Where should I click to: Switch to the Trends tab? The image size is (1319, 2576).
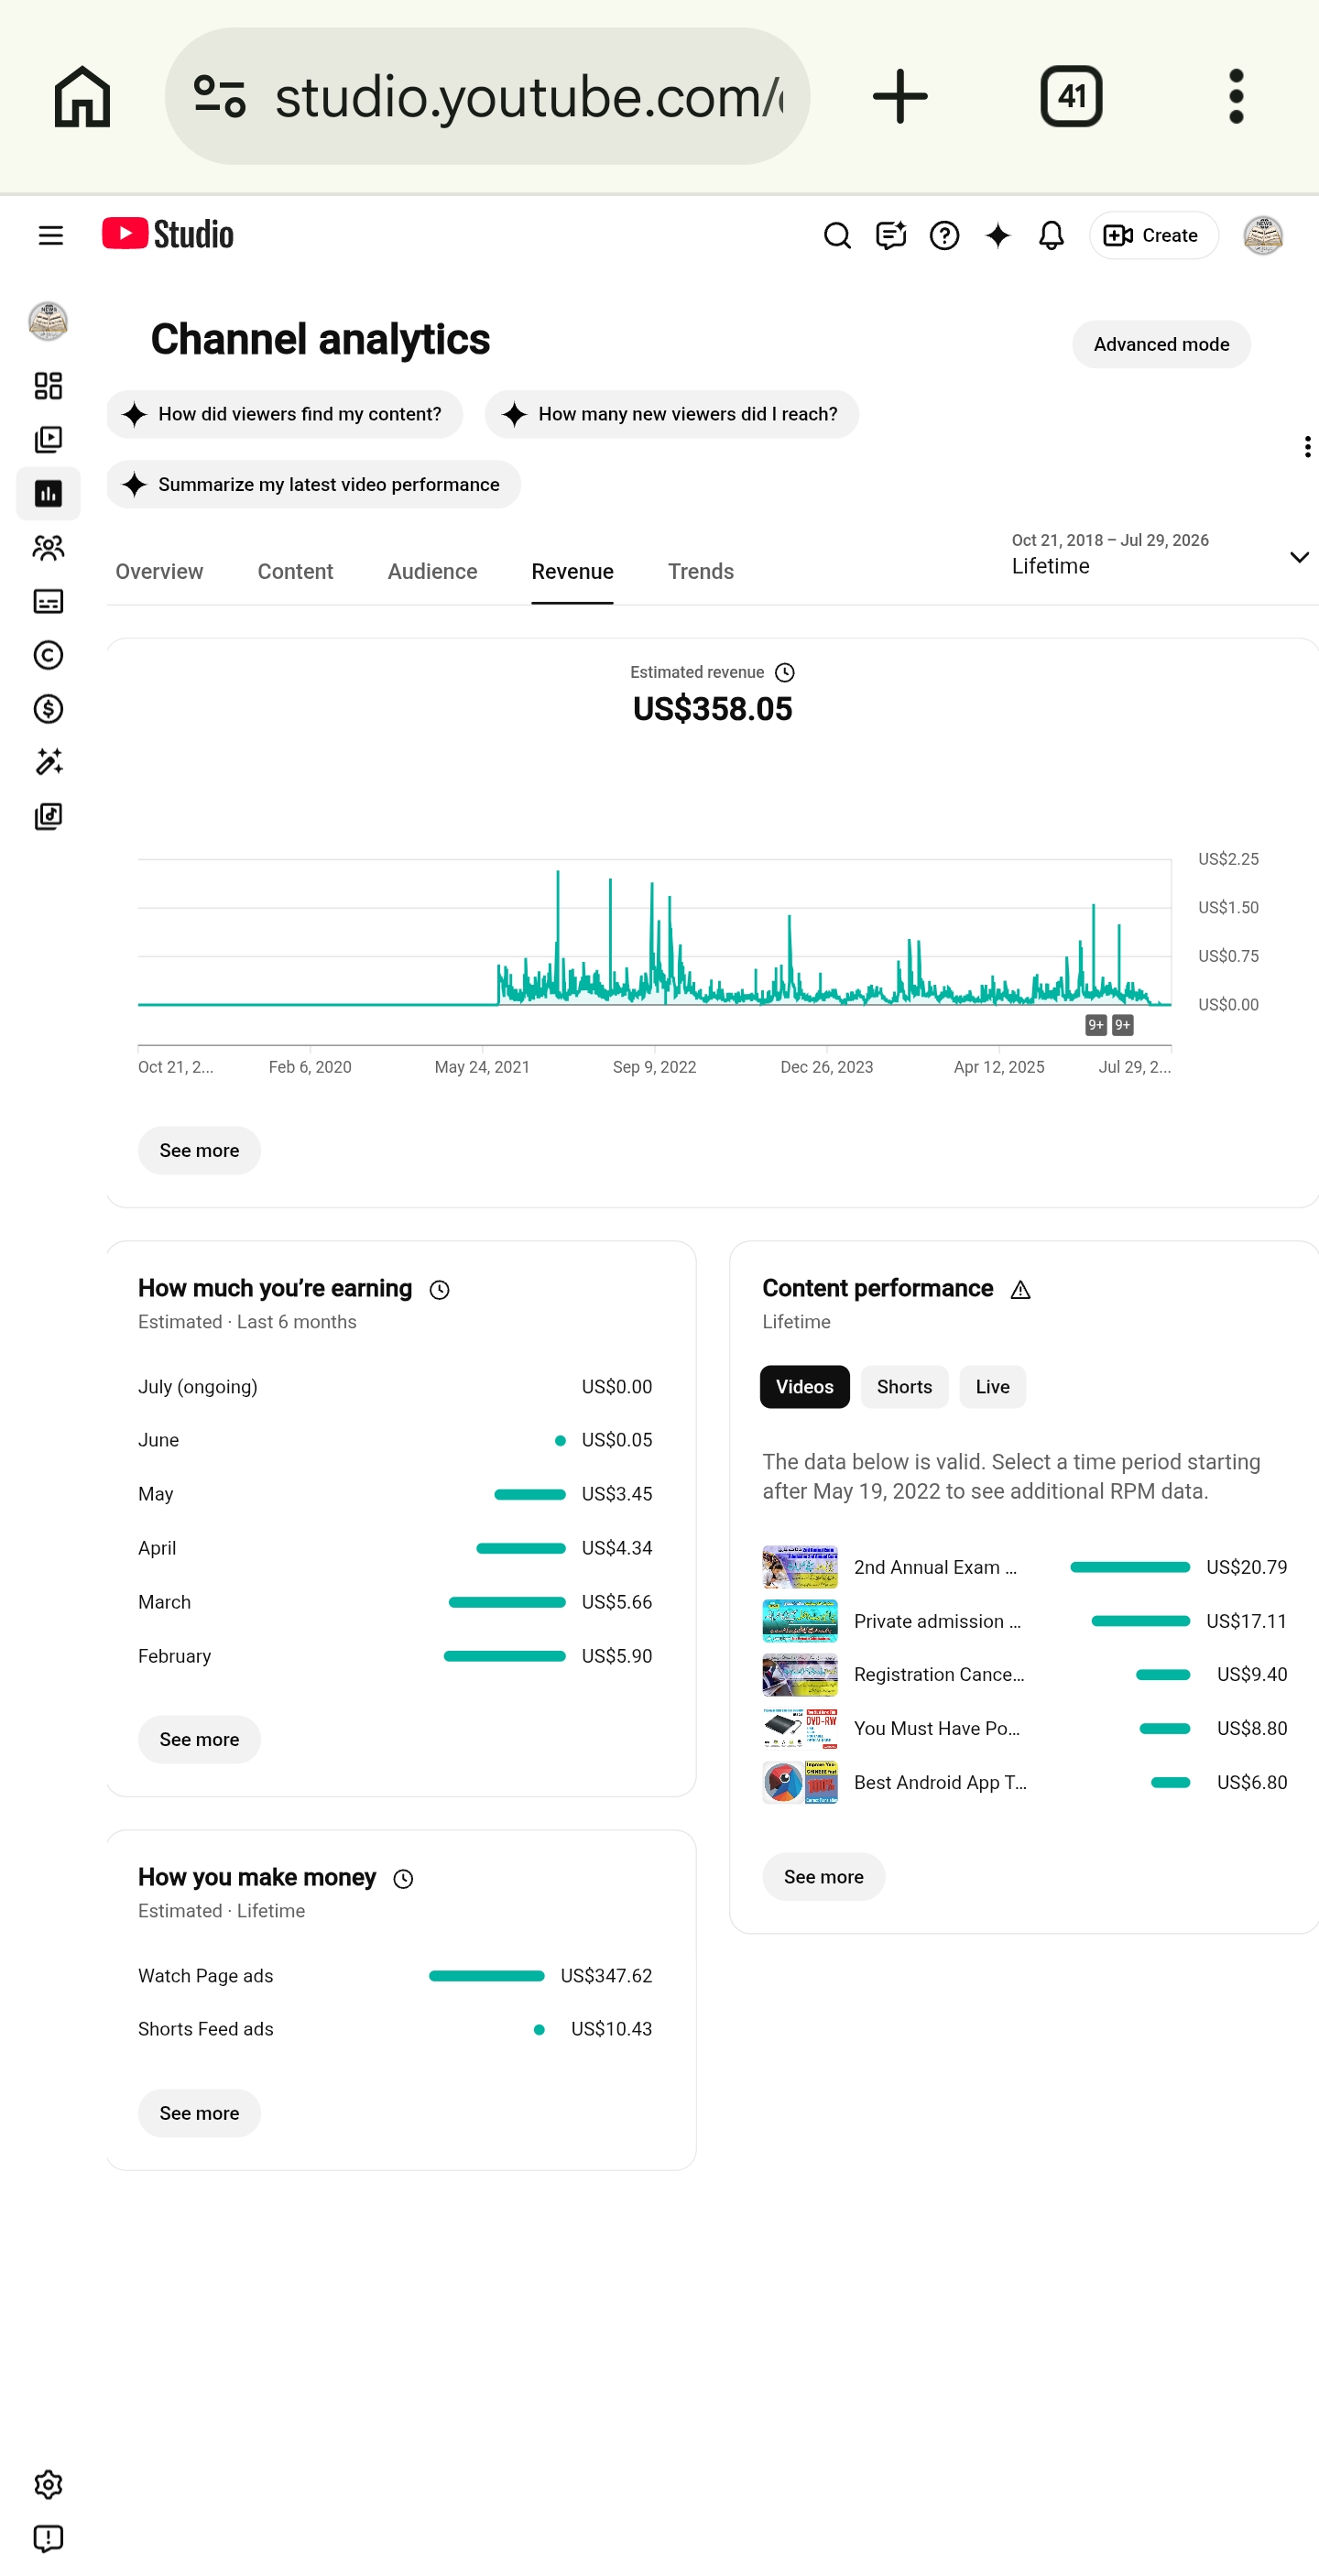coord(701,572)
